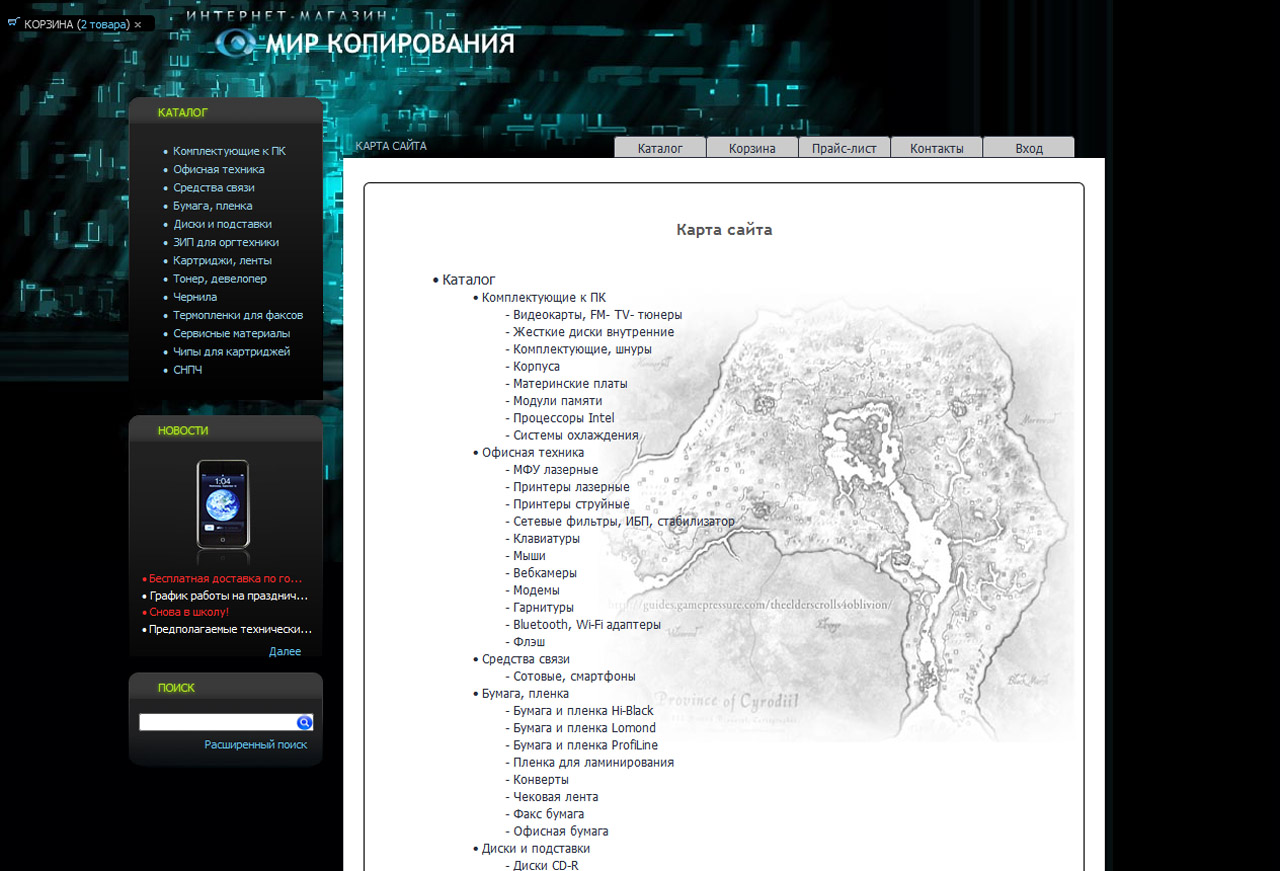Click the shopping cart icon at top-left
The height and width of the screenshot is (871, 1280).
(13, 23)
